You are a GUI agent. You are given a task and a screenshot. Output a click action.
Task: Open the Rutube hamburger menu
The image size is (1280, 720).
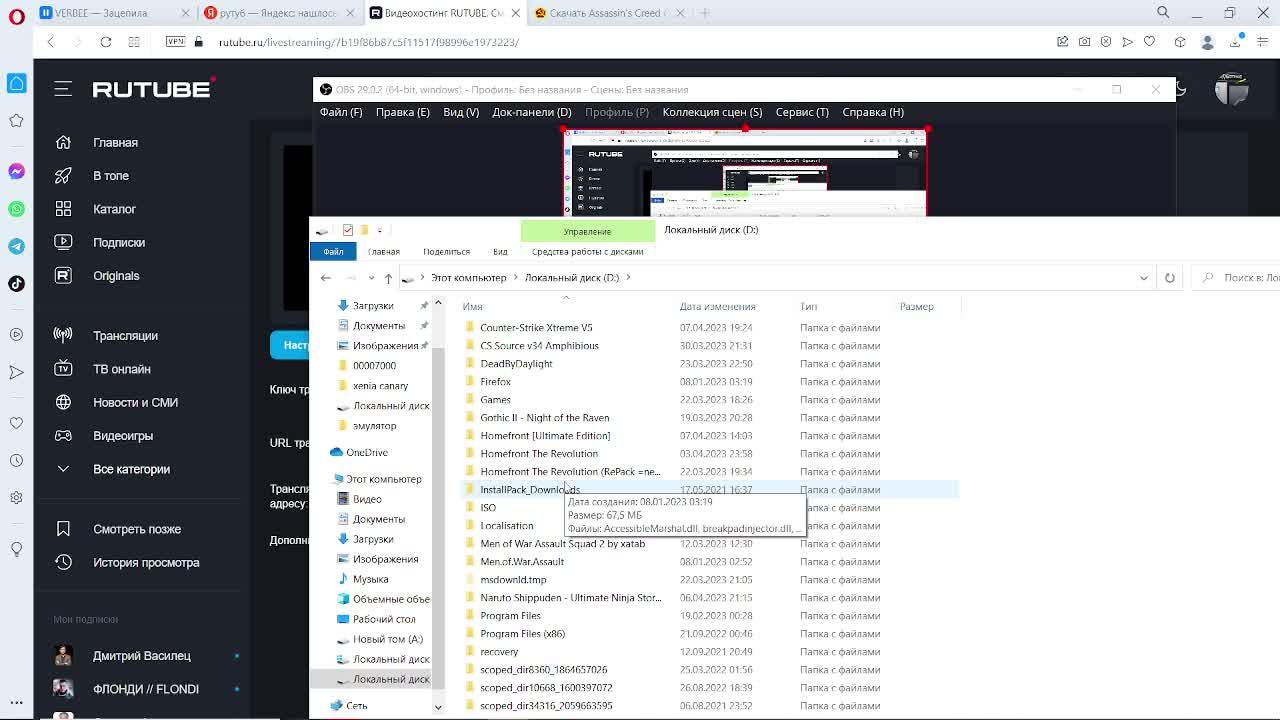click(63, 89)
